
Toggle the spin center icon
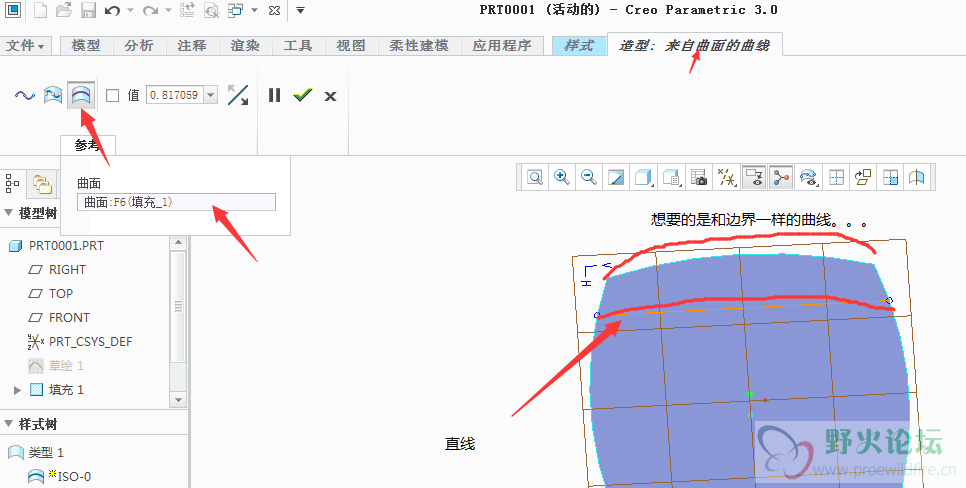[x=781, y=178]
